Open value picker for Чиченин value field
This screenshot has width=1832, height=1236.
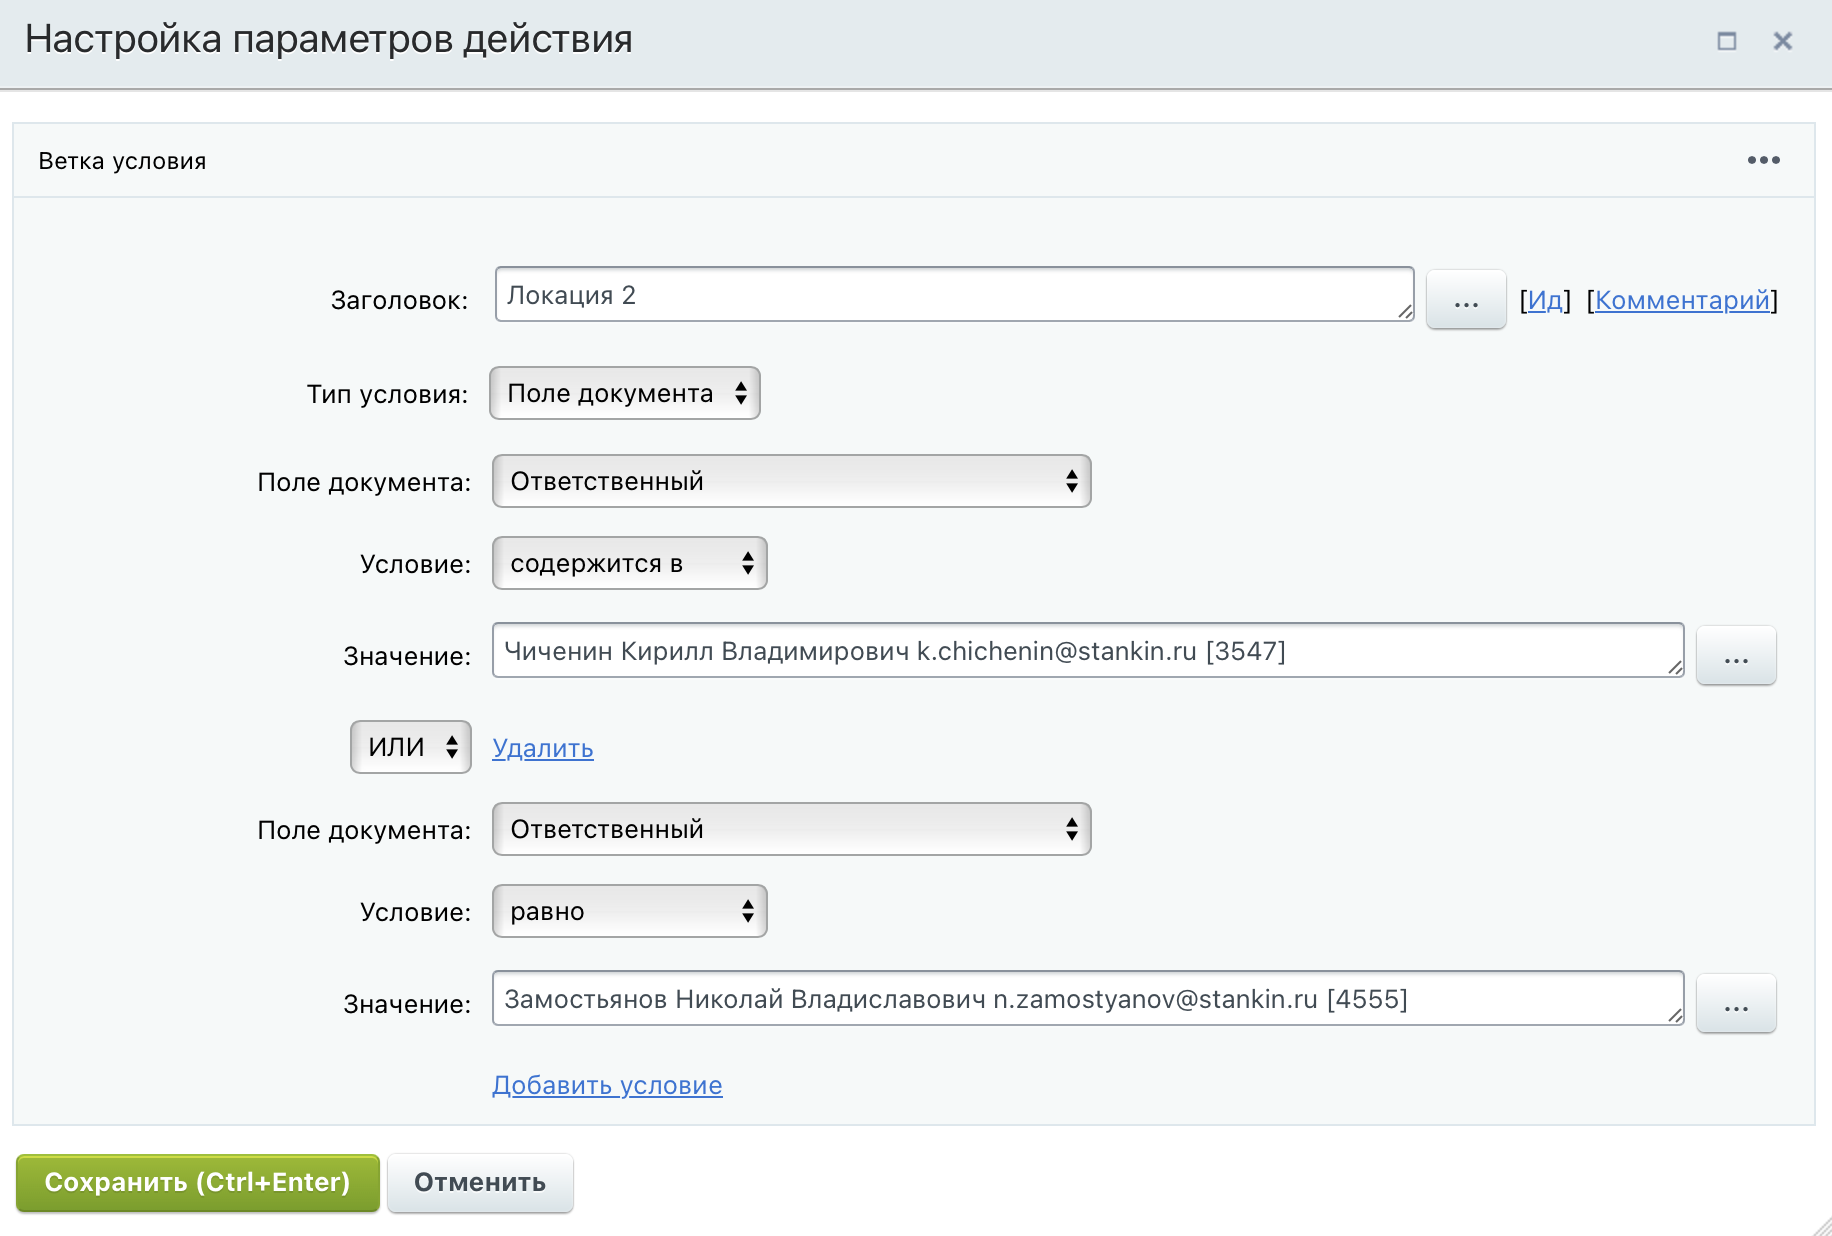click(x=1736, y=655)
